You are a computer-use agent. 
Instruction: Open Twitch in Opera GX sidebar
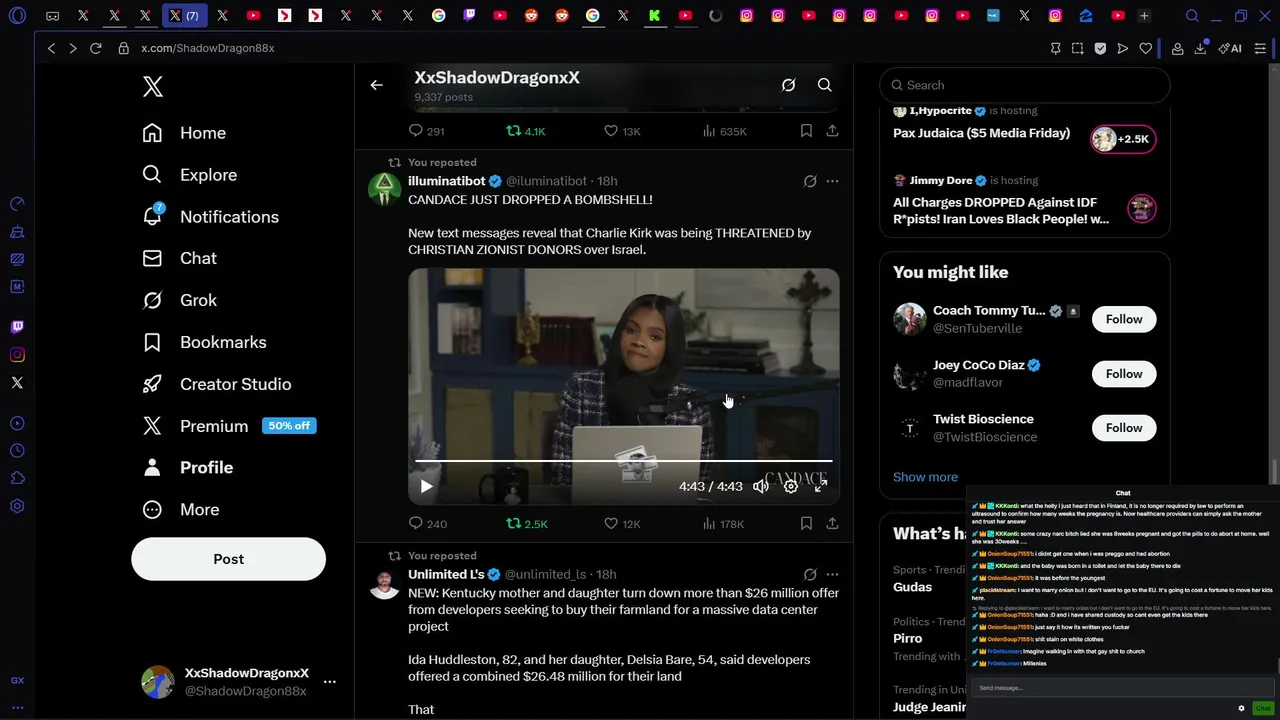17,327
